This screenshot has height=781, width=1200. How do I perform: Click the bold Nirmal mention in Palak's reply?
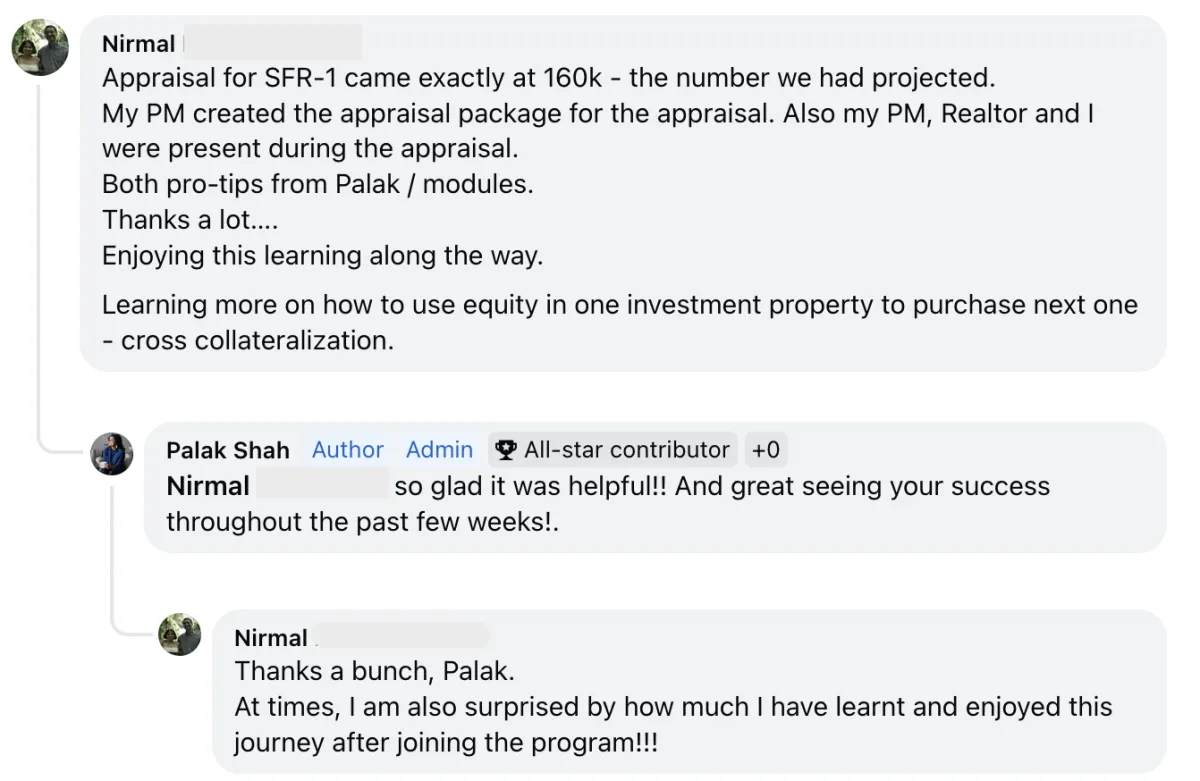click(x=208, y=486)
